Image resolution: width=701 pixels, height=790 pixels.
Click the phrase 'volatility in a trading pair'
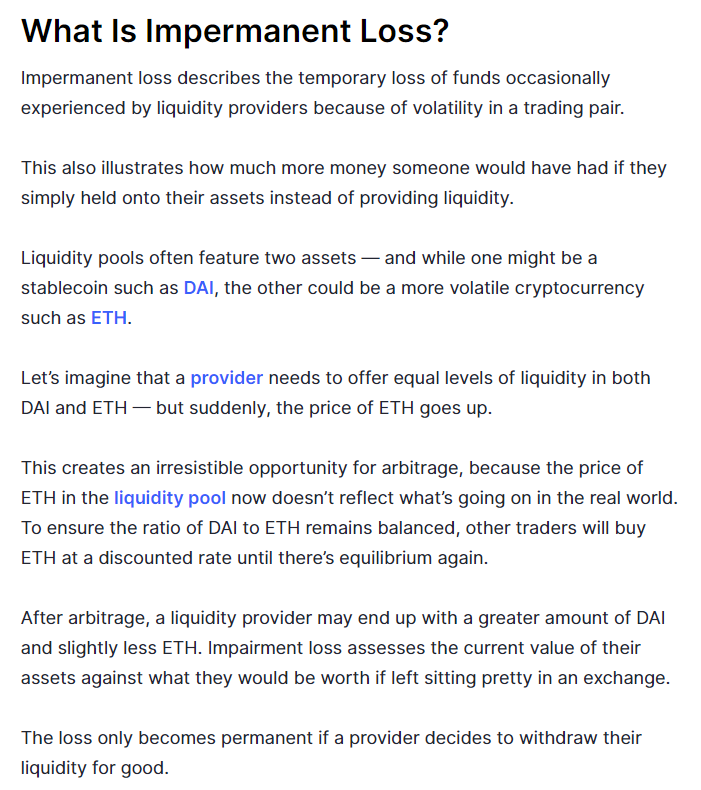click(517, 108)
